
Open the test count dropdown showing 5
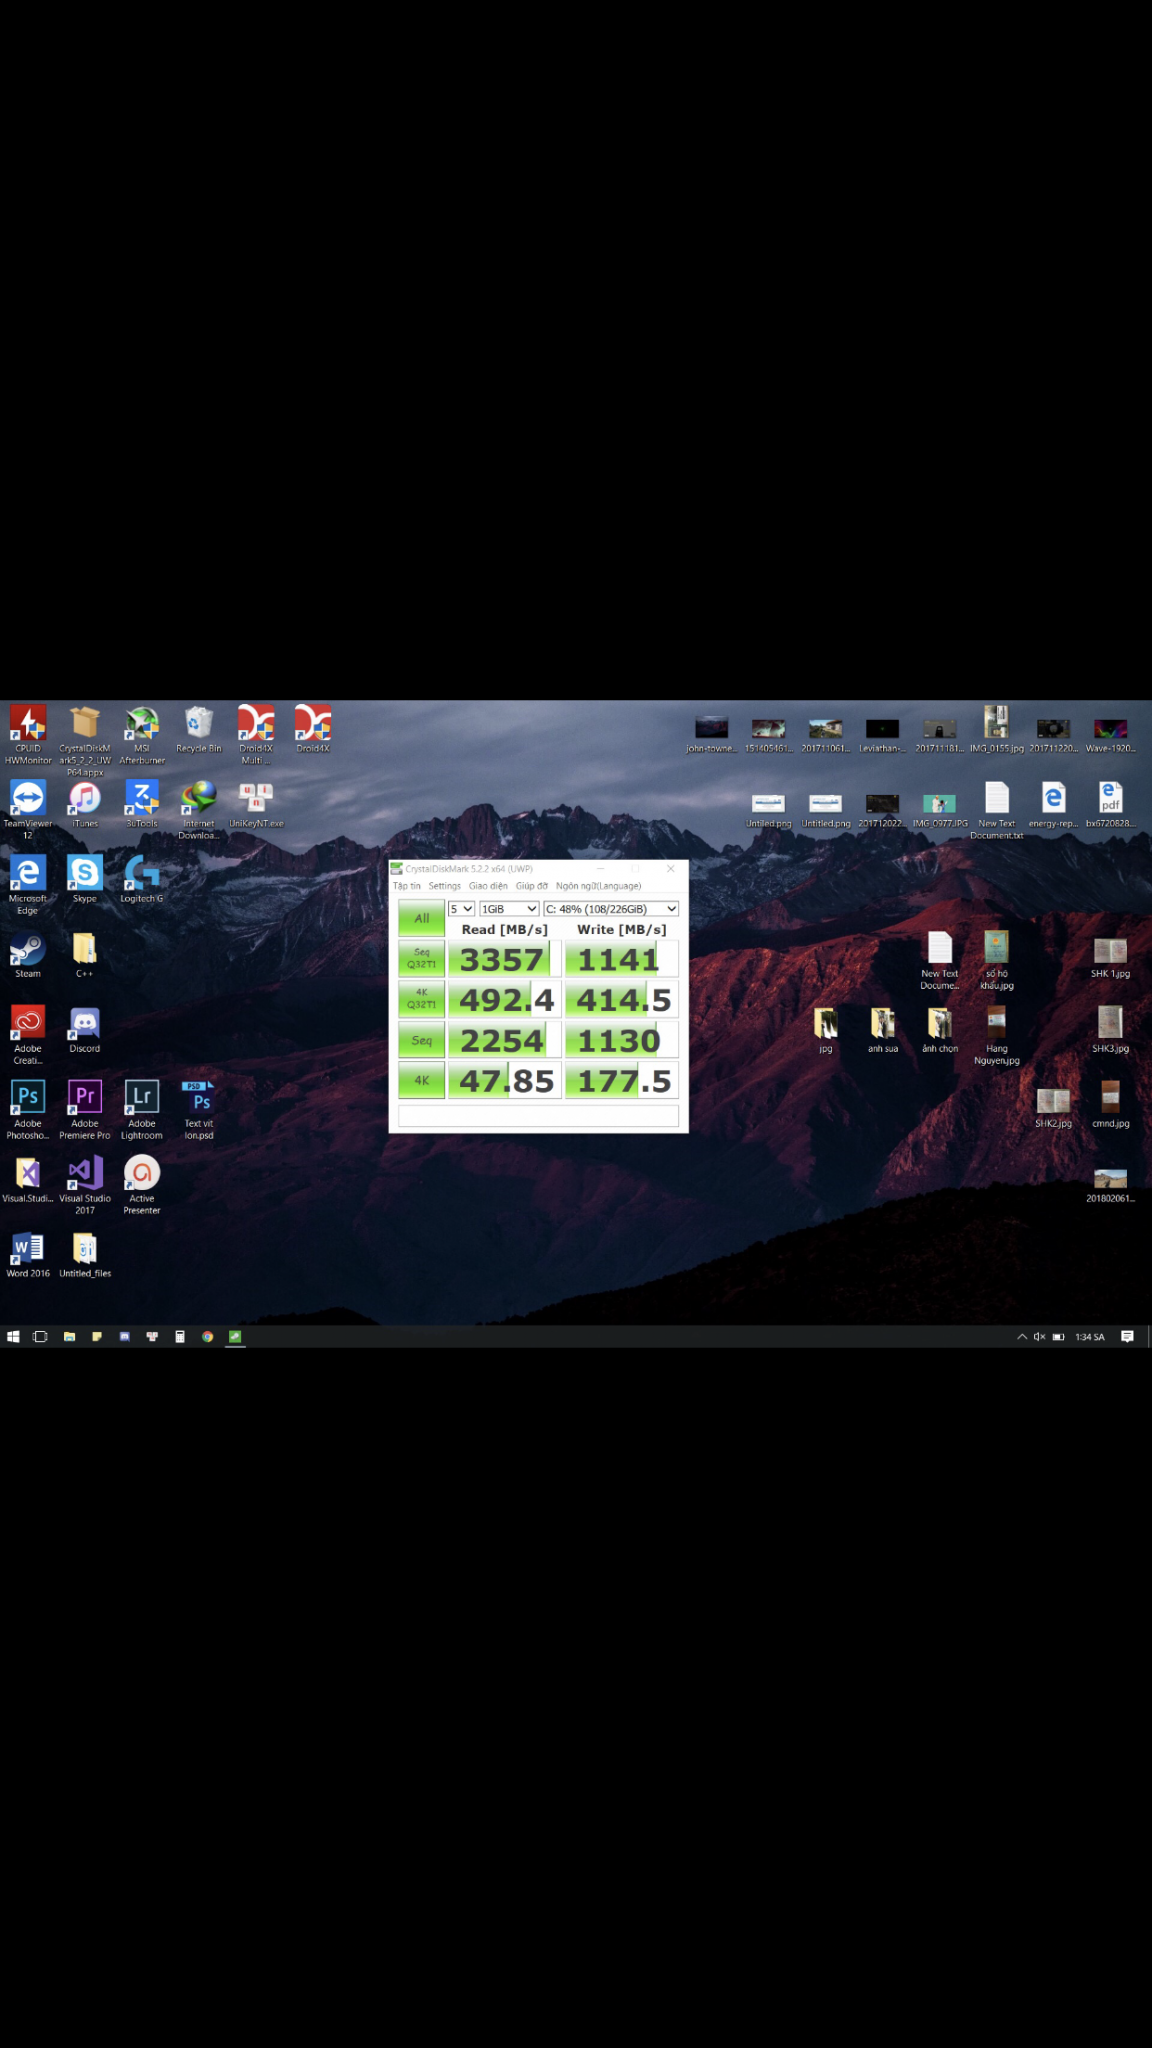coord(461,909)
